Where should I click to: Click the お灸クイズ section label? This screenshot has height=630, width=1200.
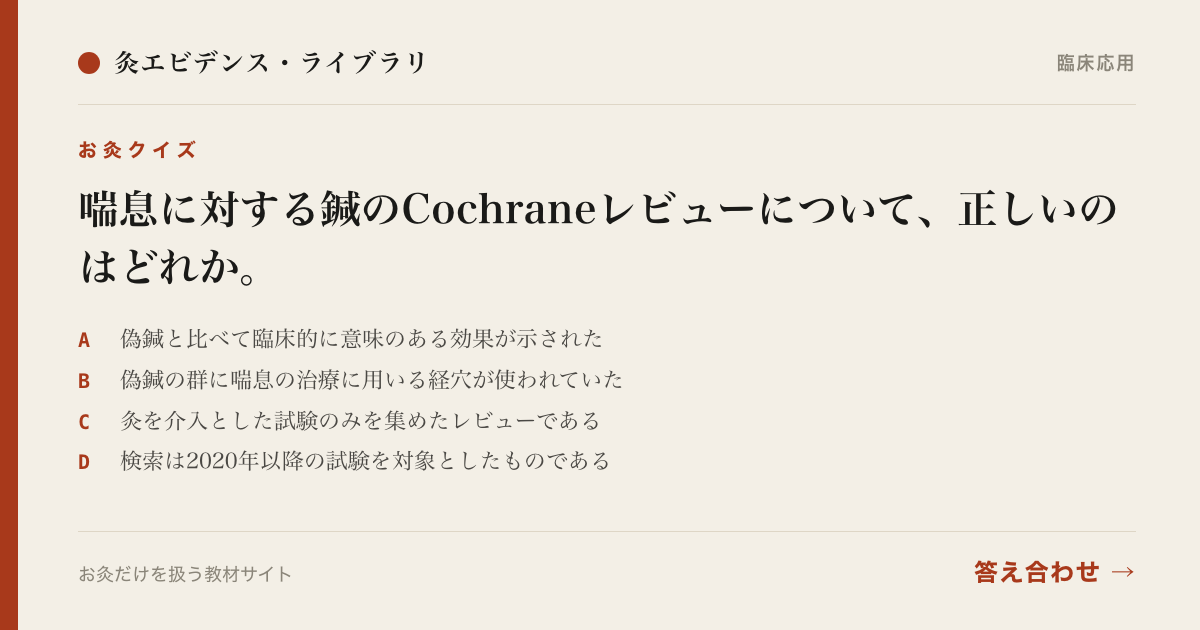pyautogui.click(x=137, y=150)
